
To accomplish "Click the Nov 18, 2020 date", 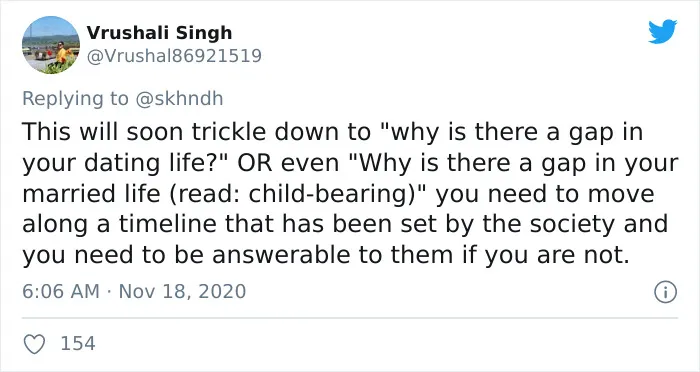I will [x=183, y=292].
